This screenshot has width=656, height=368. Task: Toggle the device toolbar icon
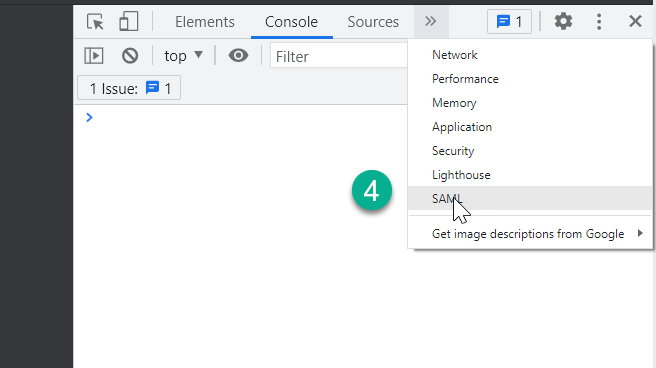point(128,21)
